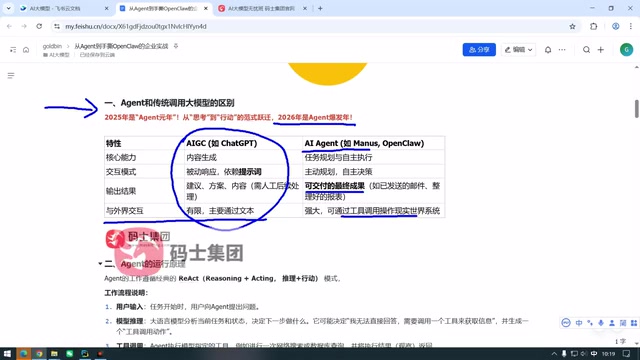The image size is (640, 360).
Task: Click the plus icon to create new
Action: pos(600,50)
